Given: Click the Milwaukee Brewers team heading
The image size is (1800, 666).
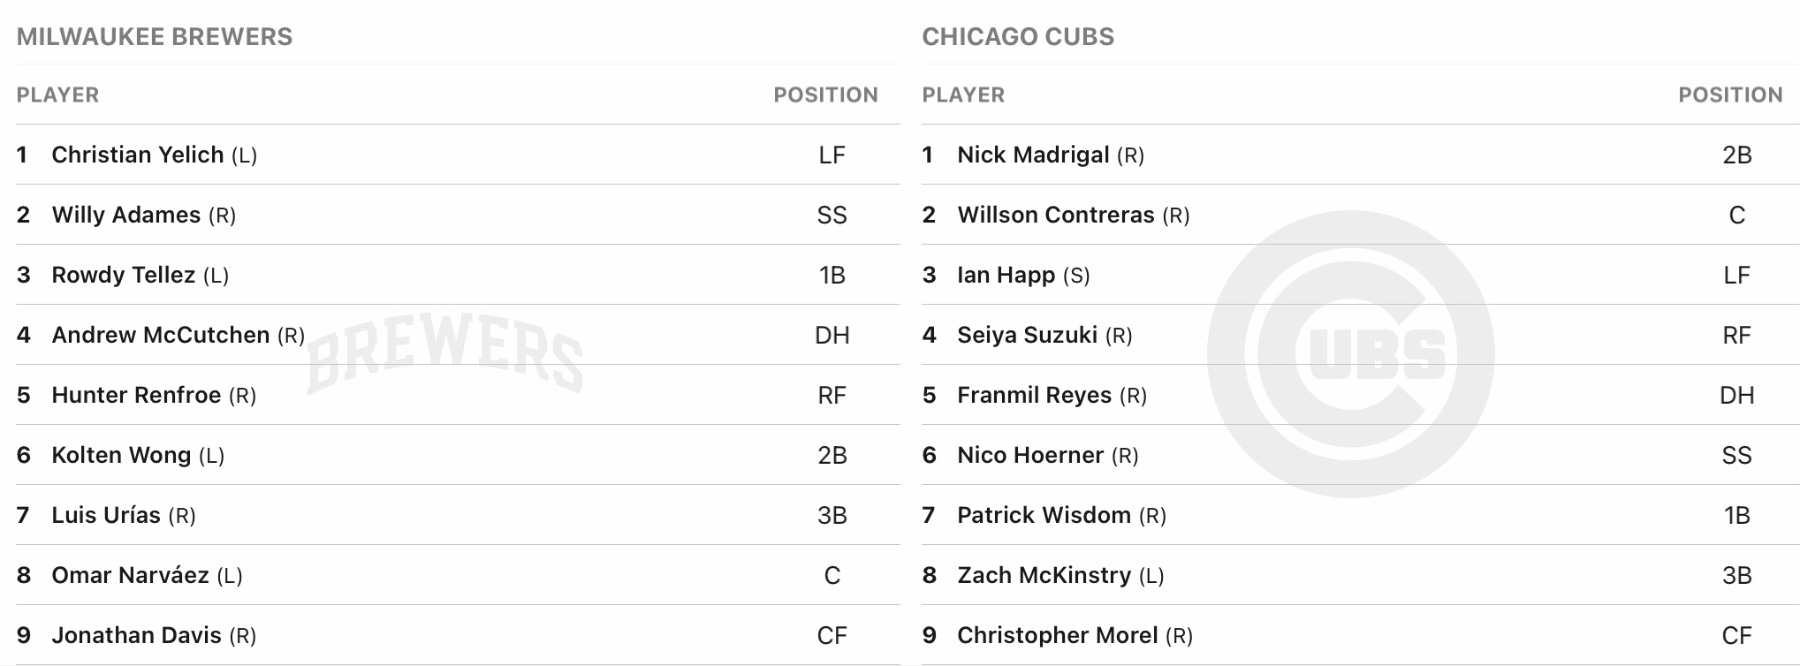Looking at the screenshot, I should [x=154, y=37].
